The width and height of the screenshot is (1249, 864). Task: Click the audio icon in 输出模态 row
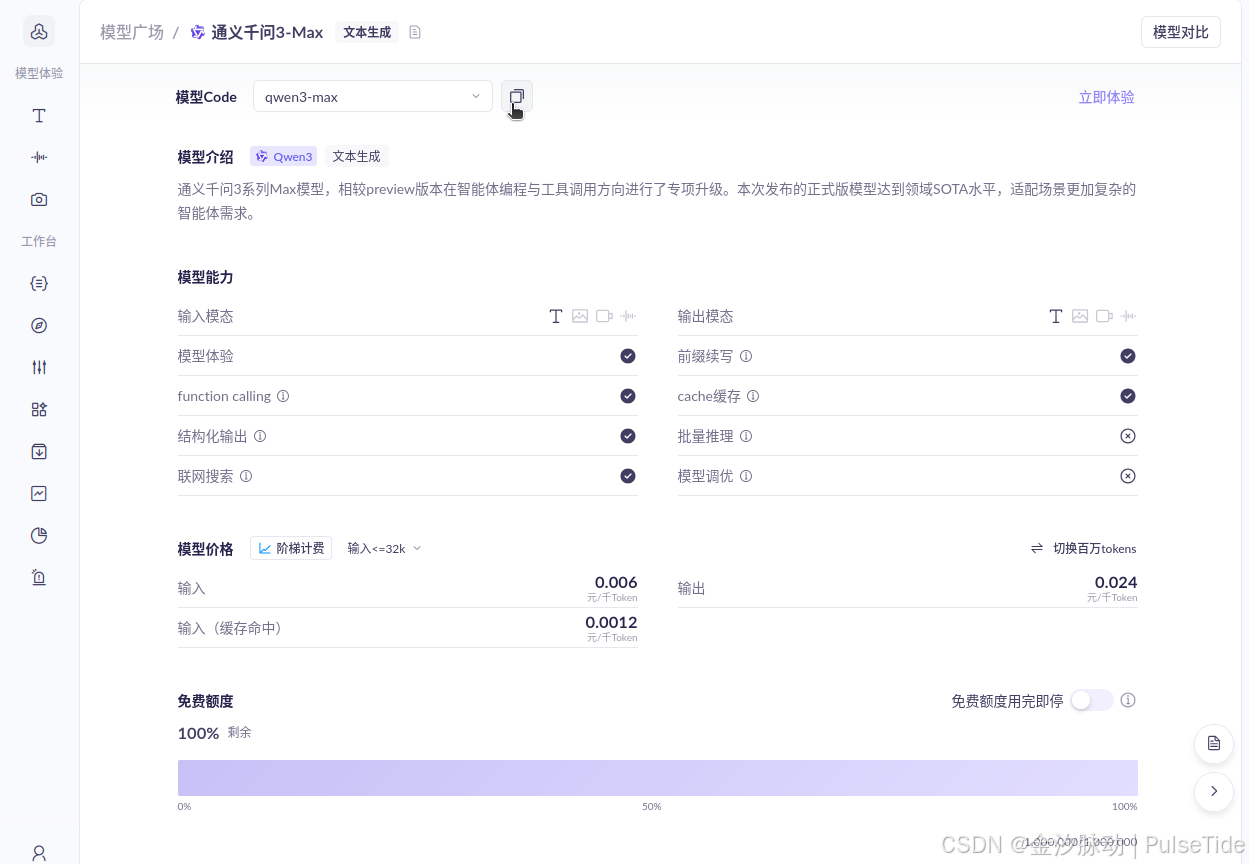[x=1128, y=316]
